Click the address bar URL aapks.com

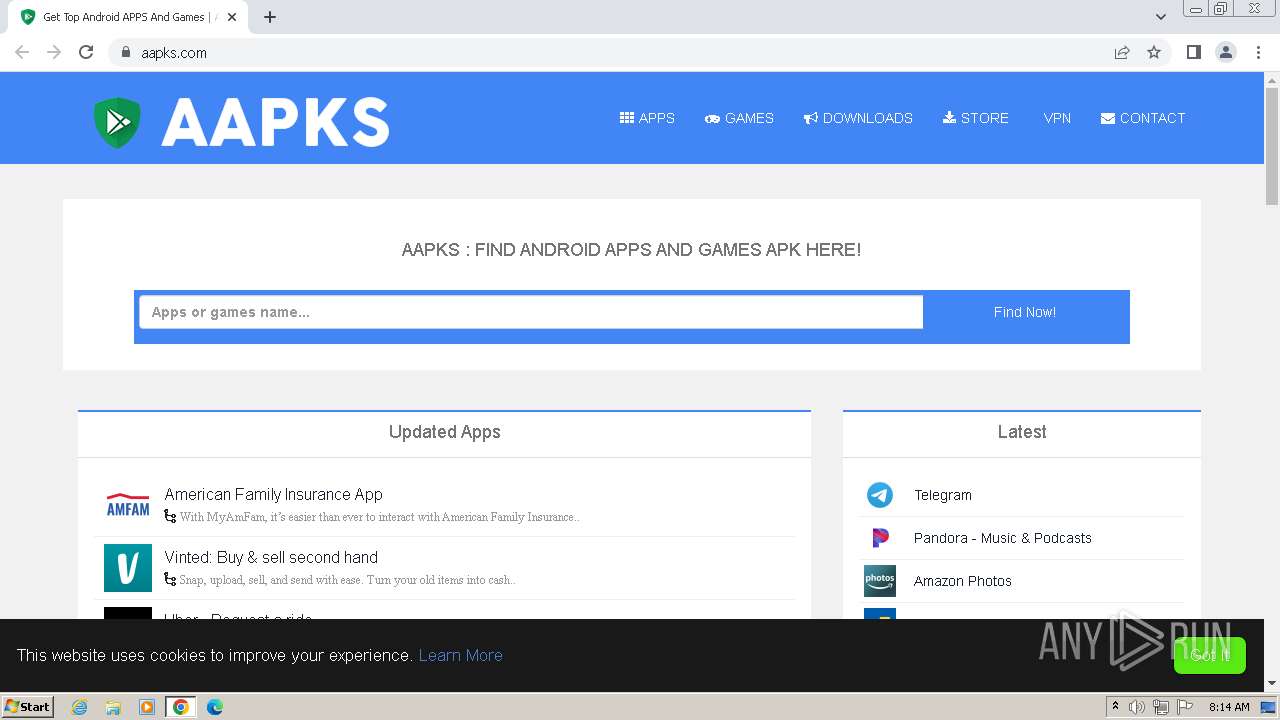174,53
